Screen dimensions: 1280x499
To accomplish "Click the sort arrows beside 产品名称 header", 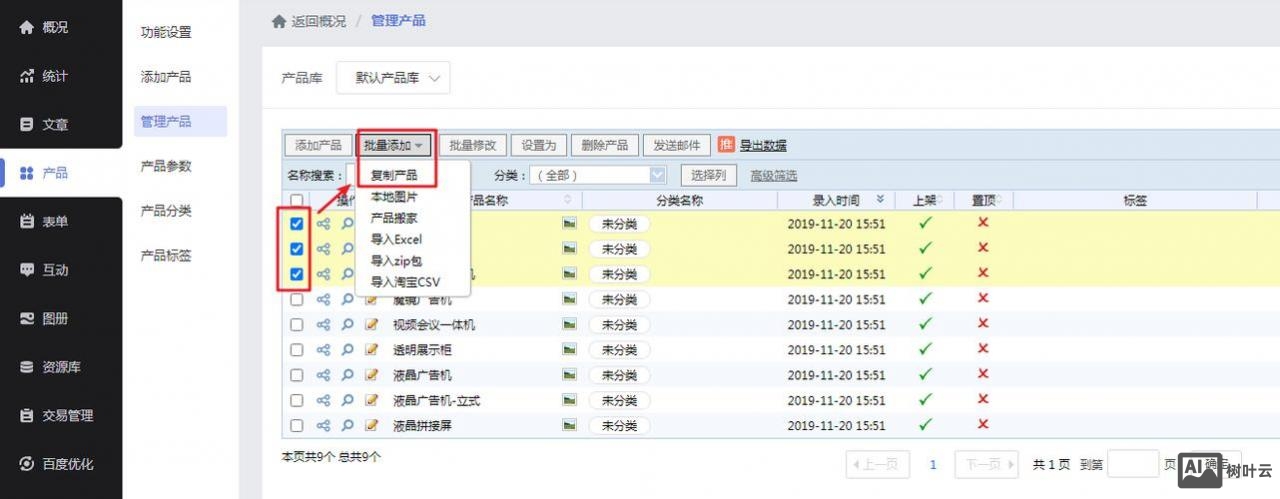I will (x=568, y=200).
